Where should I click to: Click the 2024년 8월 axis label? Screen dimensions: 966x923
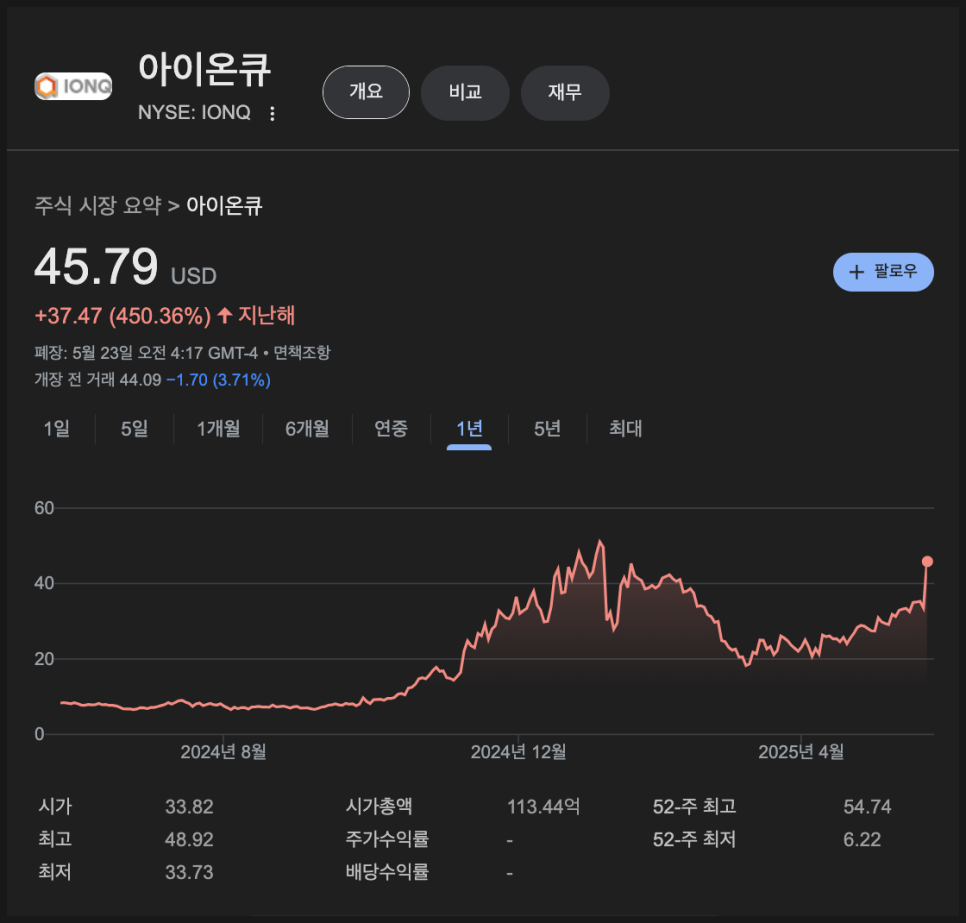223,752
